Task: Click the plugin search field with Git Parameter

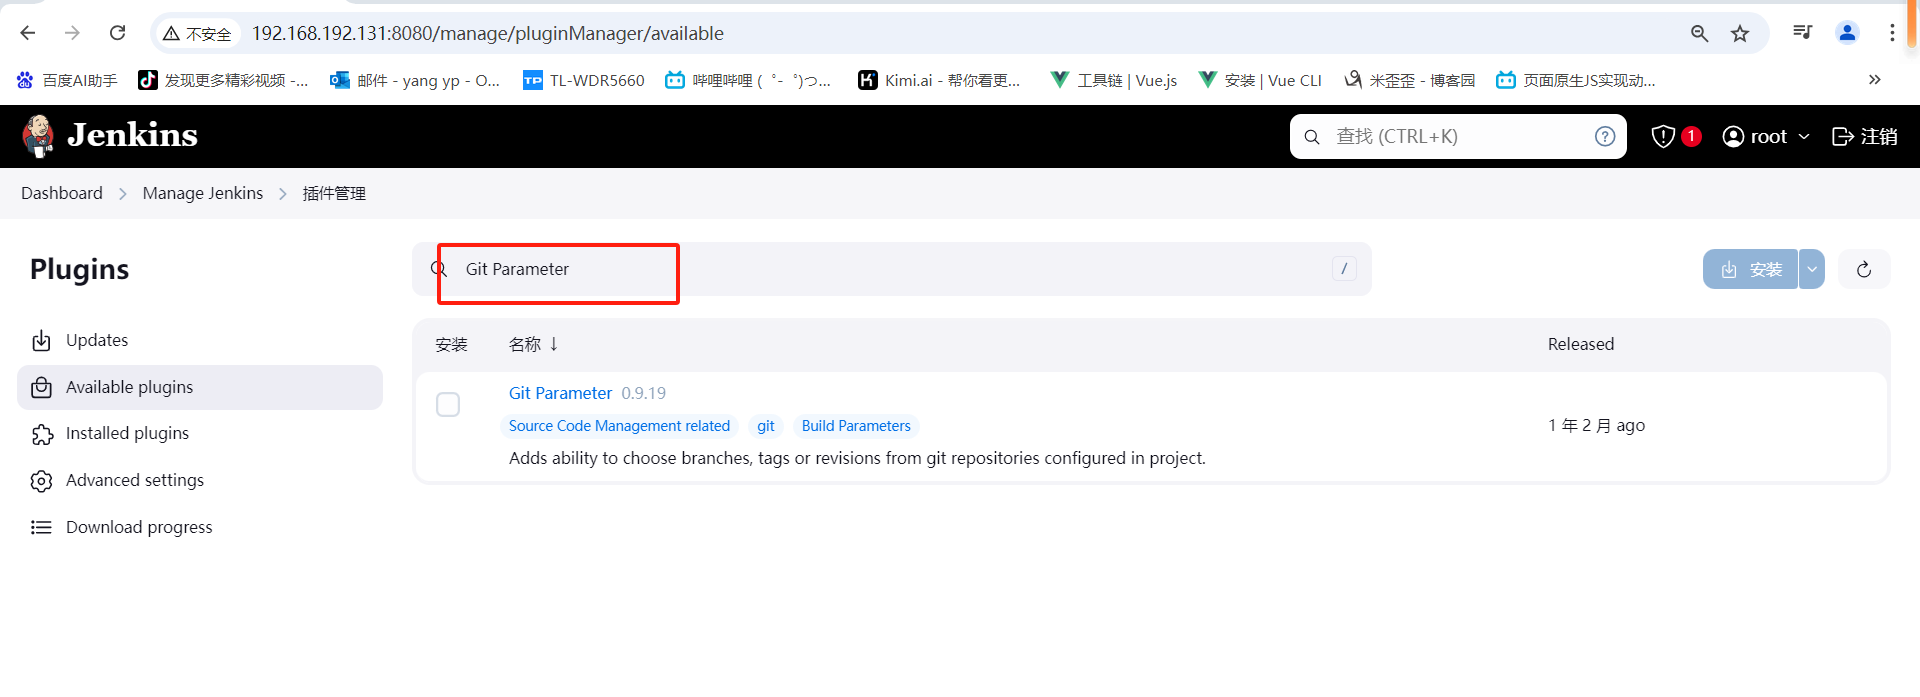Action: pyautogui.click(x=892, y=269)
